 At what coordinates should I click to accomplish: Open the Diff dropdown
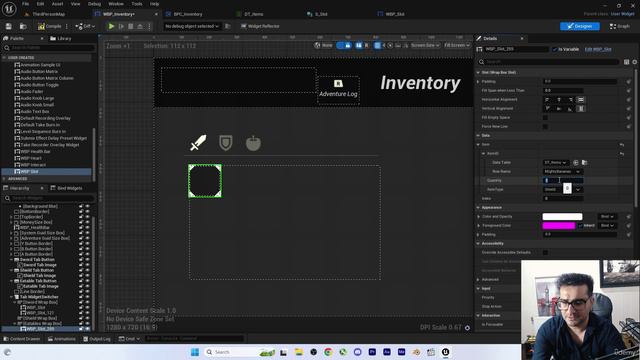[x=85, y=26]
